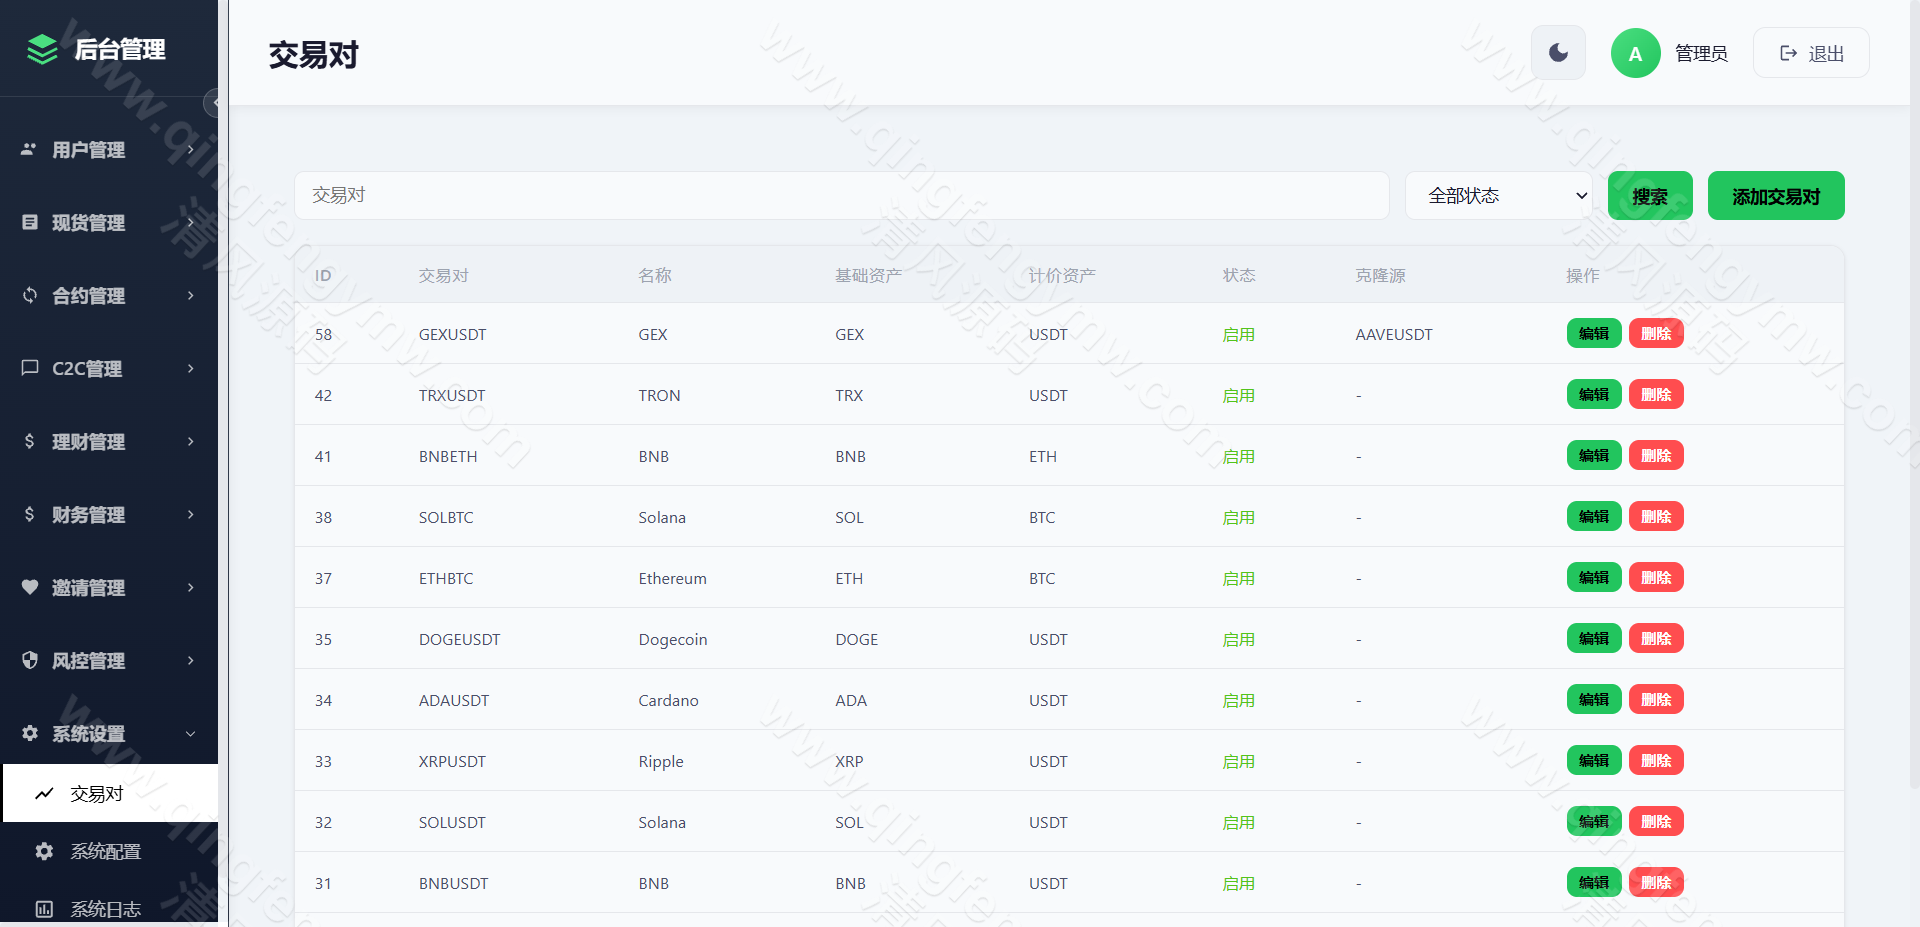Click the layered logo icon beside 后台管理
This screenshot has width=1920, height=927.
tap(42, 49)
